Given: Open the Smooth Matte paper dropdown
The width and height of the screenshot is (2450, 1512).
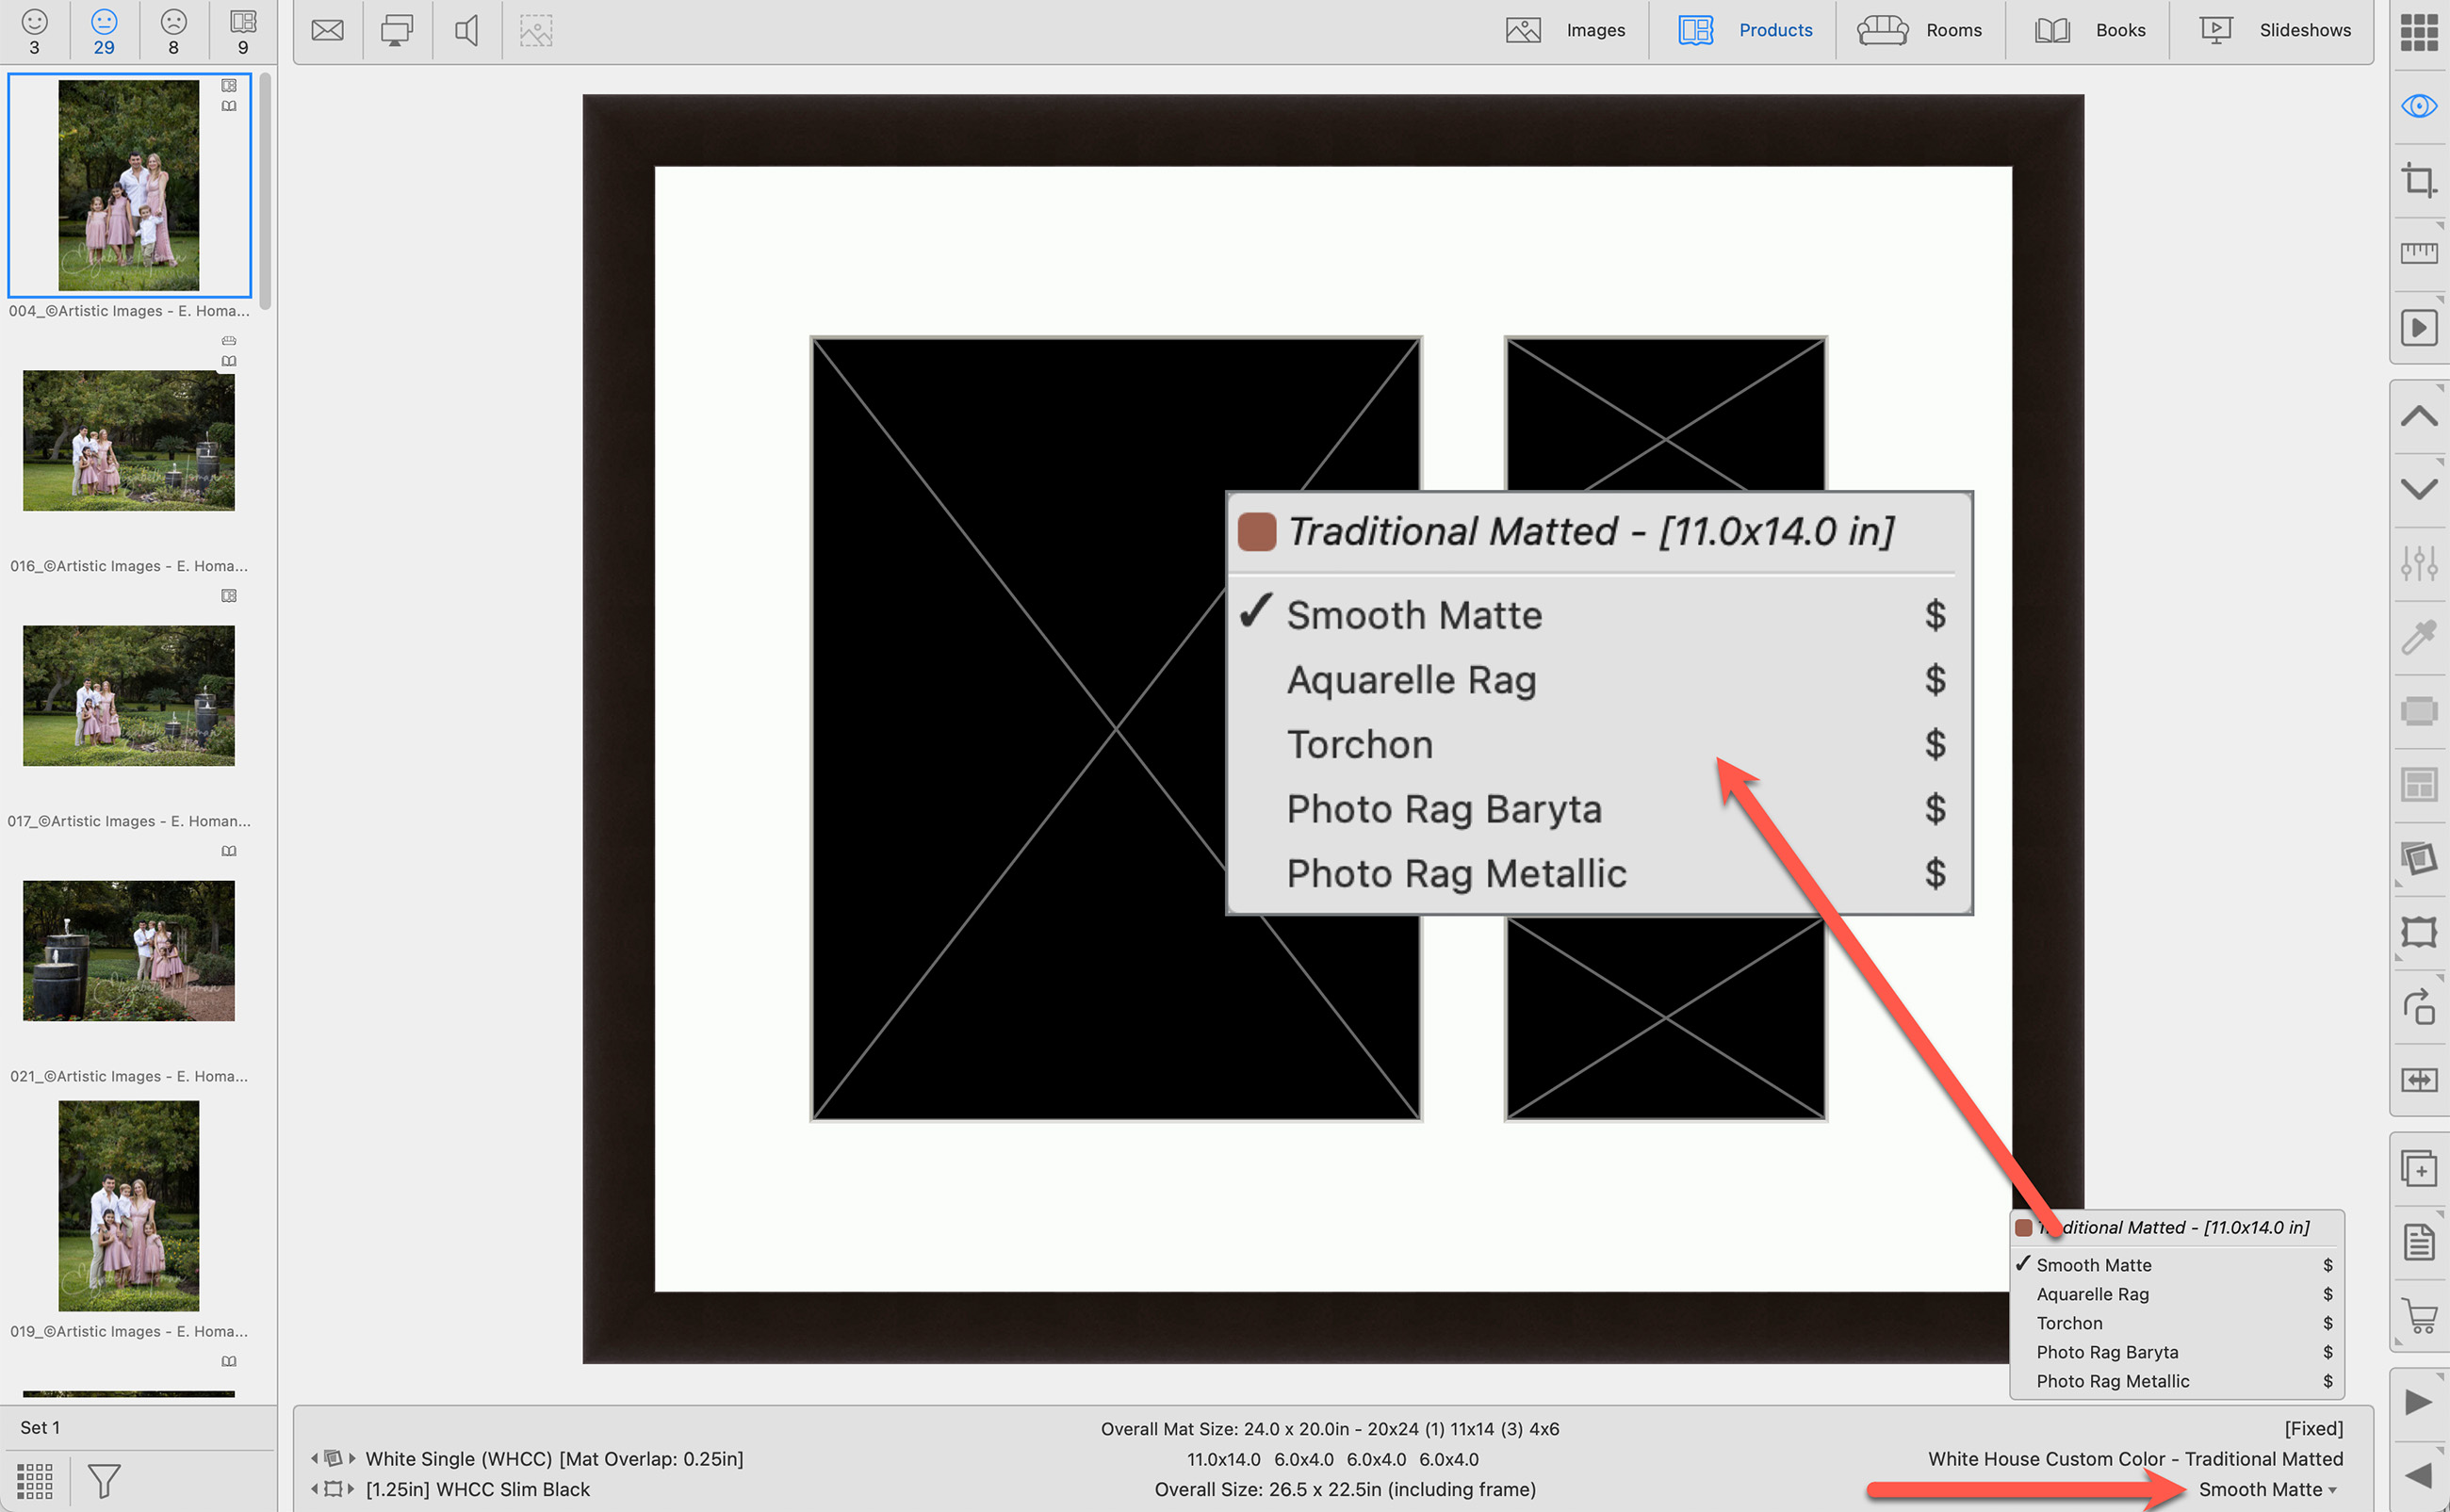Looking at the screenshot, I should 2266,1489.
